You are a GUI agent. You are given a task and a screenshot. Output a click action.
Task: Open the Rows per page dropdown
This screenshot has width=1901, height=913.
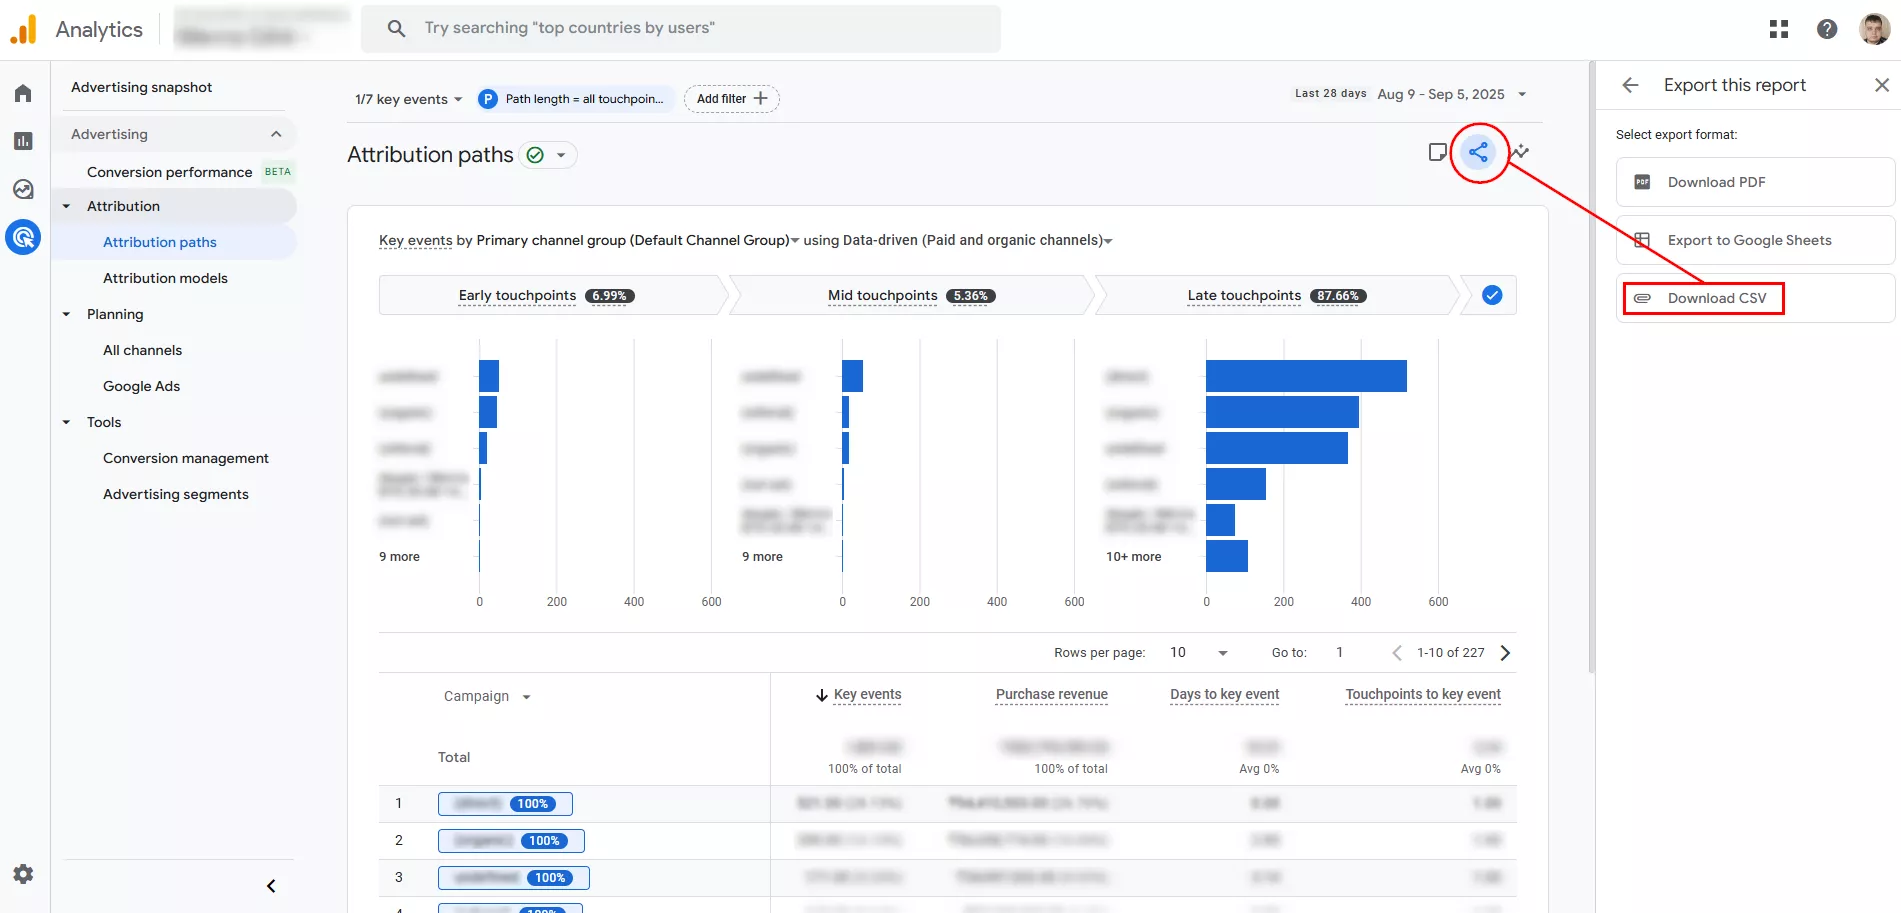[1198, 653]
